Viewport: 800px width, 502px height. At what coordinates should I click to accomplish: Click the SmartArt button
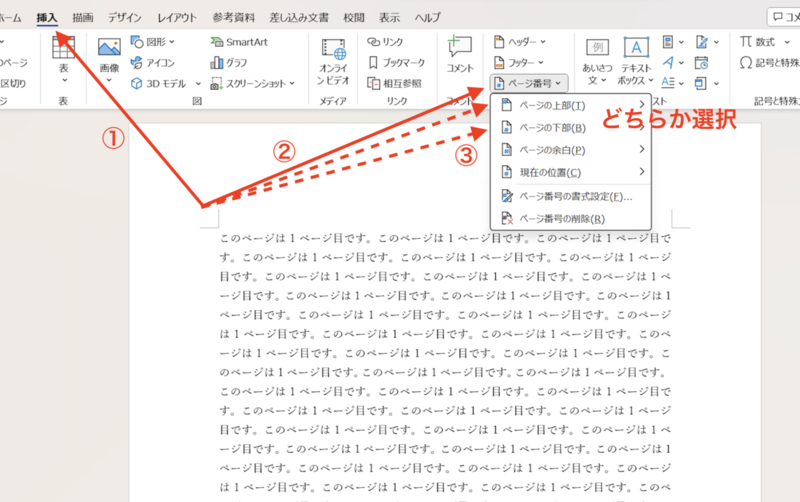pyautogui.click(x=239, y=42)
